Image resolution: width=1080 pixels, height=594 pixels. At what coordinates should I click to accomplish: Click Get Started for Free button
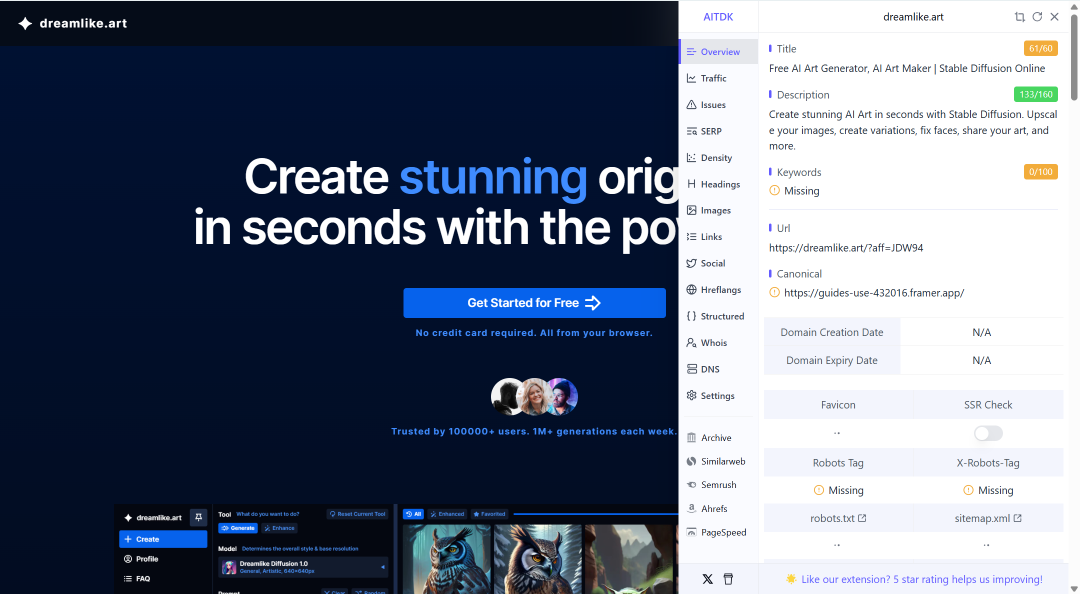tap(534, 303)
